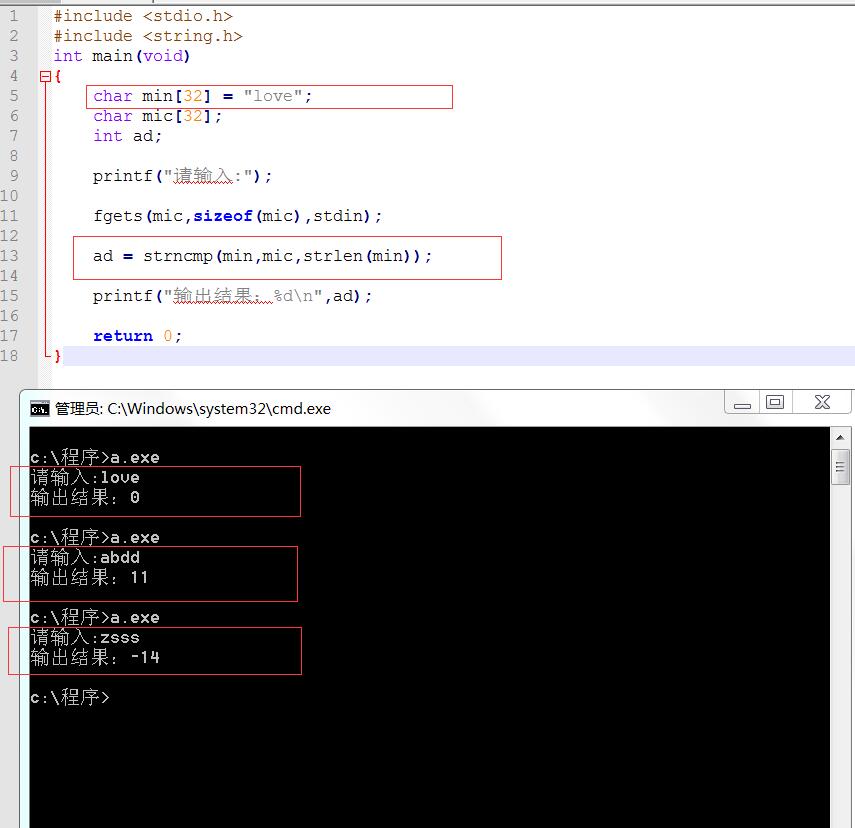Click the int ad; declaration
Image resolution: width=855 pixels, height=828 pixels.
[x=127, y=136]
